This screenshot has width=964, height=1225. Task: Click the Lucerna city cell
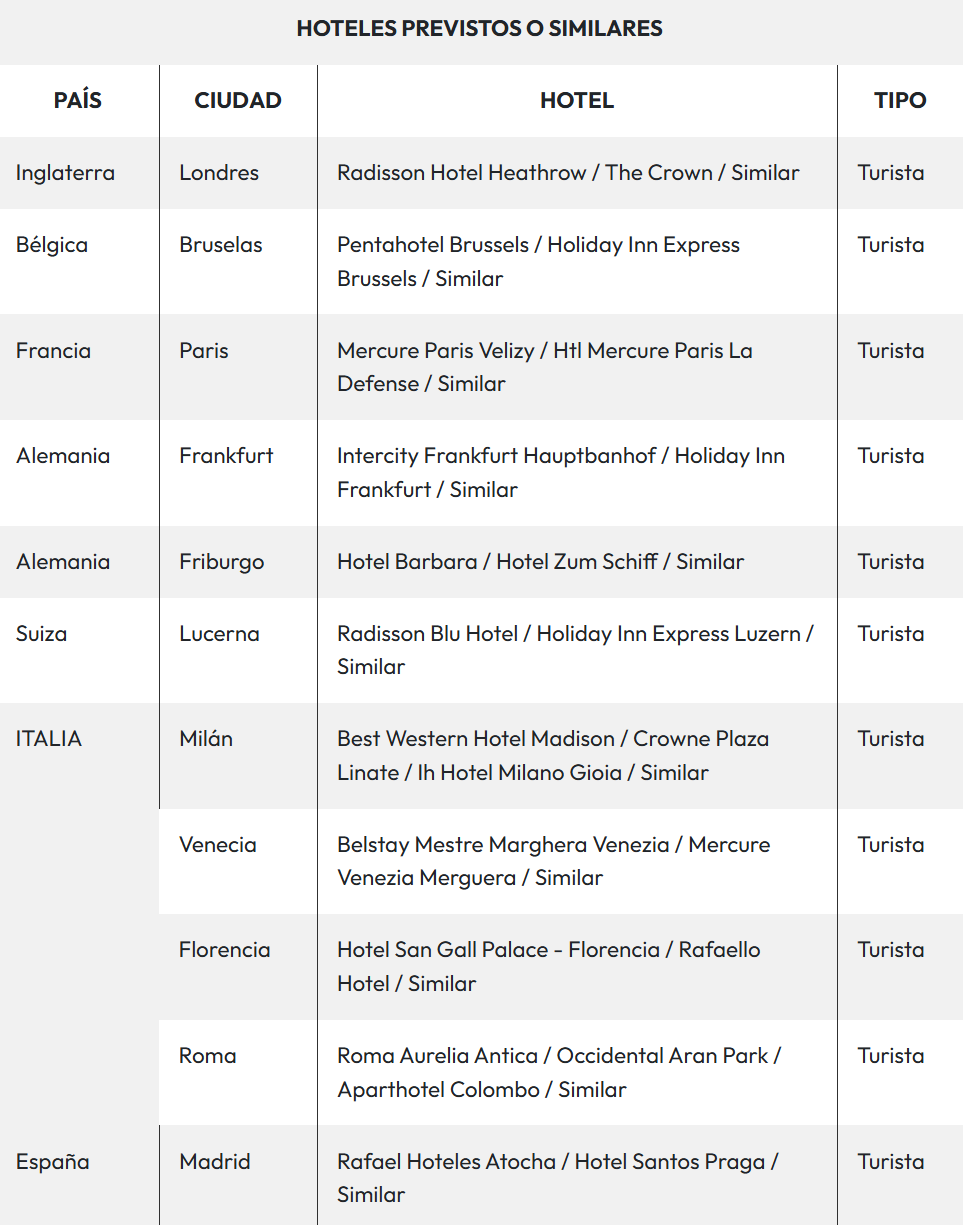click(219, 634)
